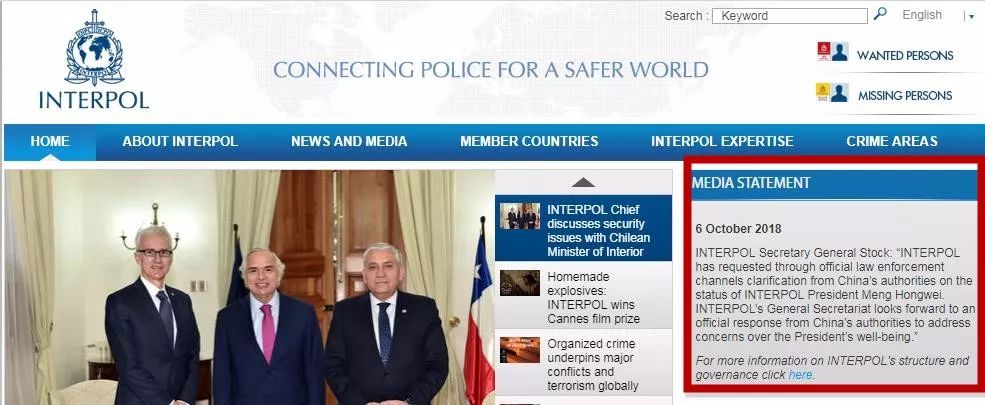Screen dimensions: 985x405
Task: Open the MISSING PERSONS link
Action: coord(905,95)
